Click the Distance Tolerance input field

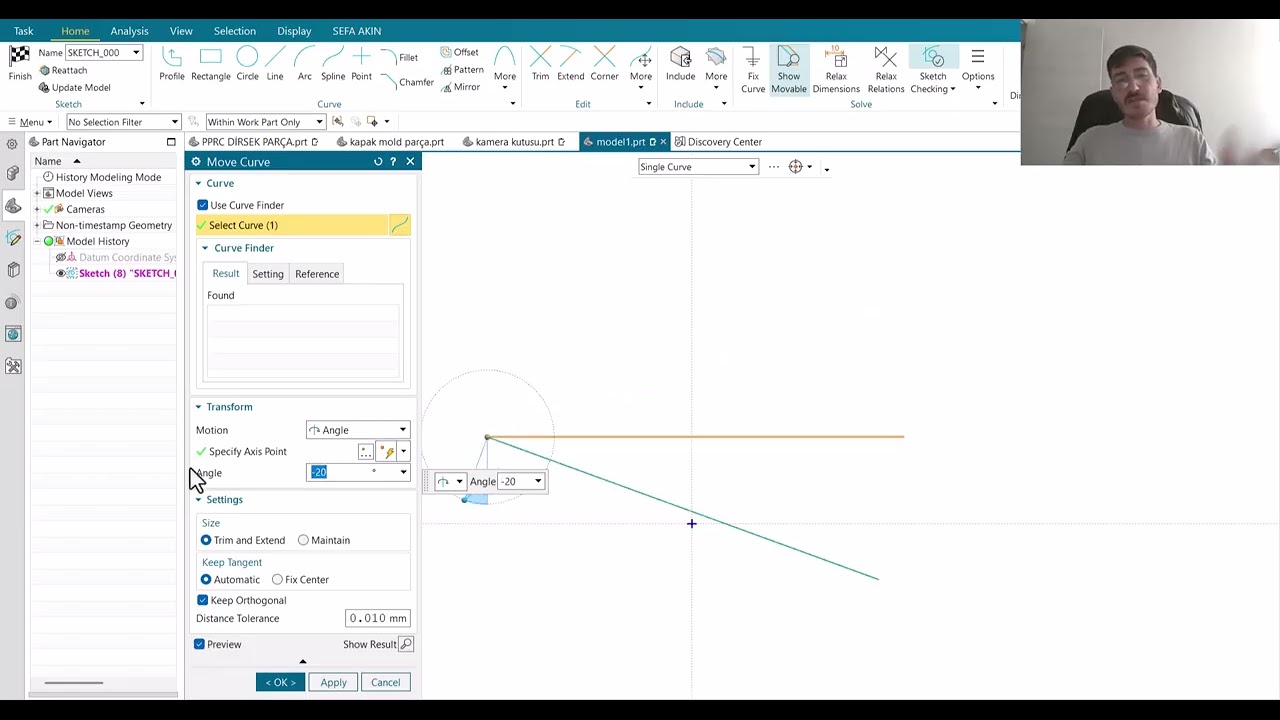tap(377, 618)
